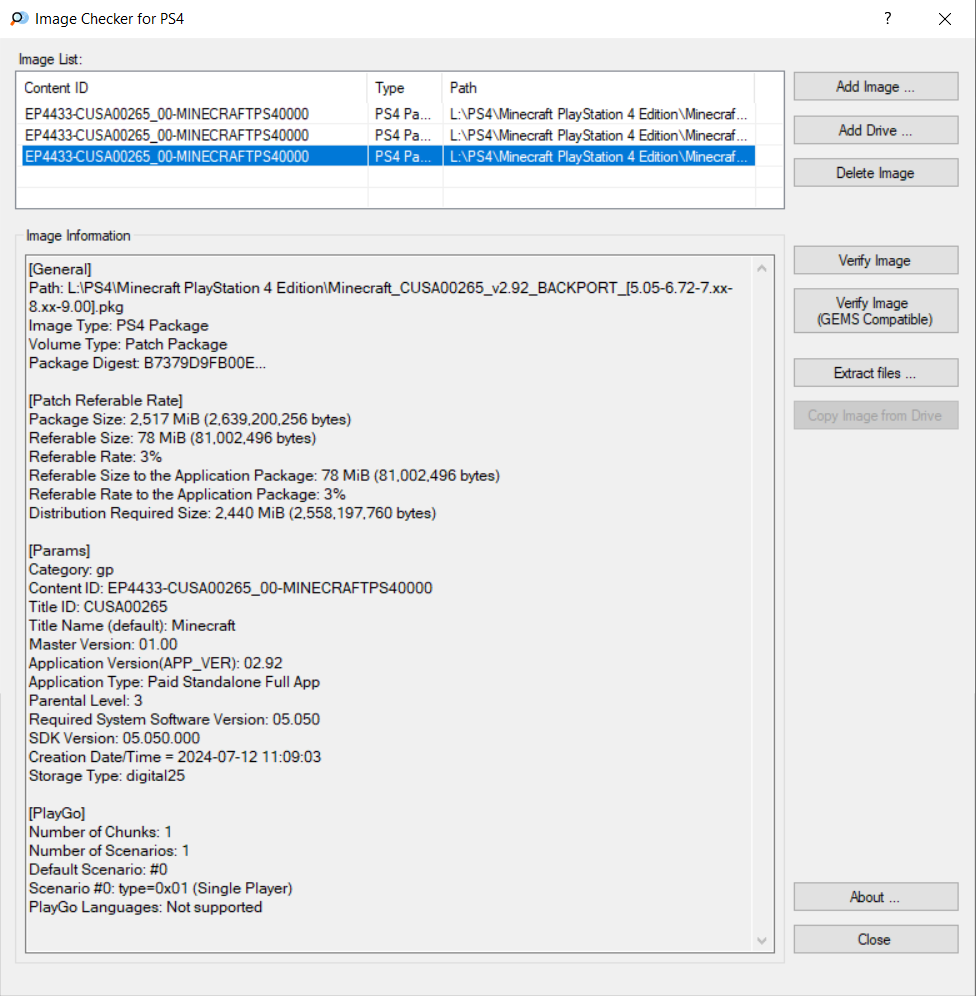Image resolution: width=976 pixels, height=996 pixels.
Task: Click the Application Version(APP_VER) line
Action: (x=156, y=663)
